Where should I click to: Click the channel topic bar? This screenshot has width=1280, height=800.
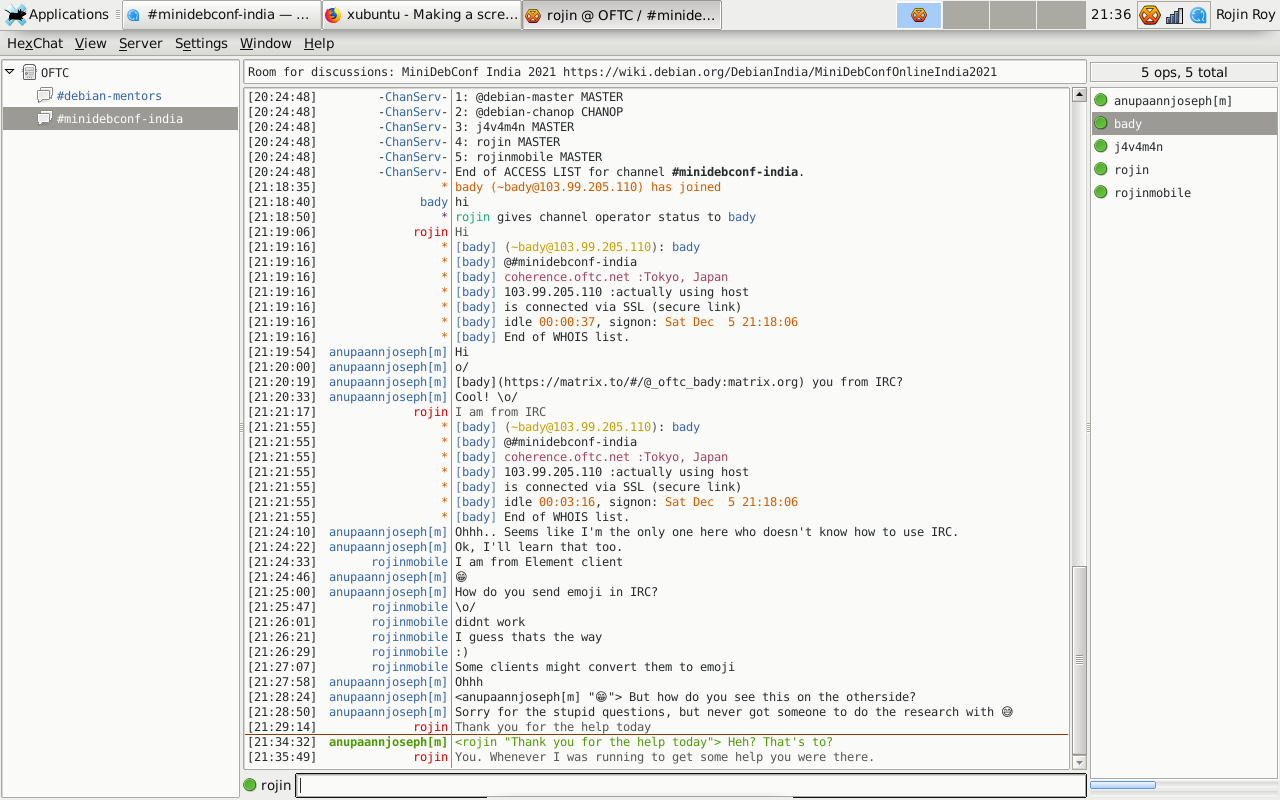[664, 72]
